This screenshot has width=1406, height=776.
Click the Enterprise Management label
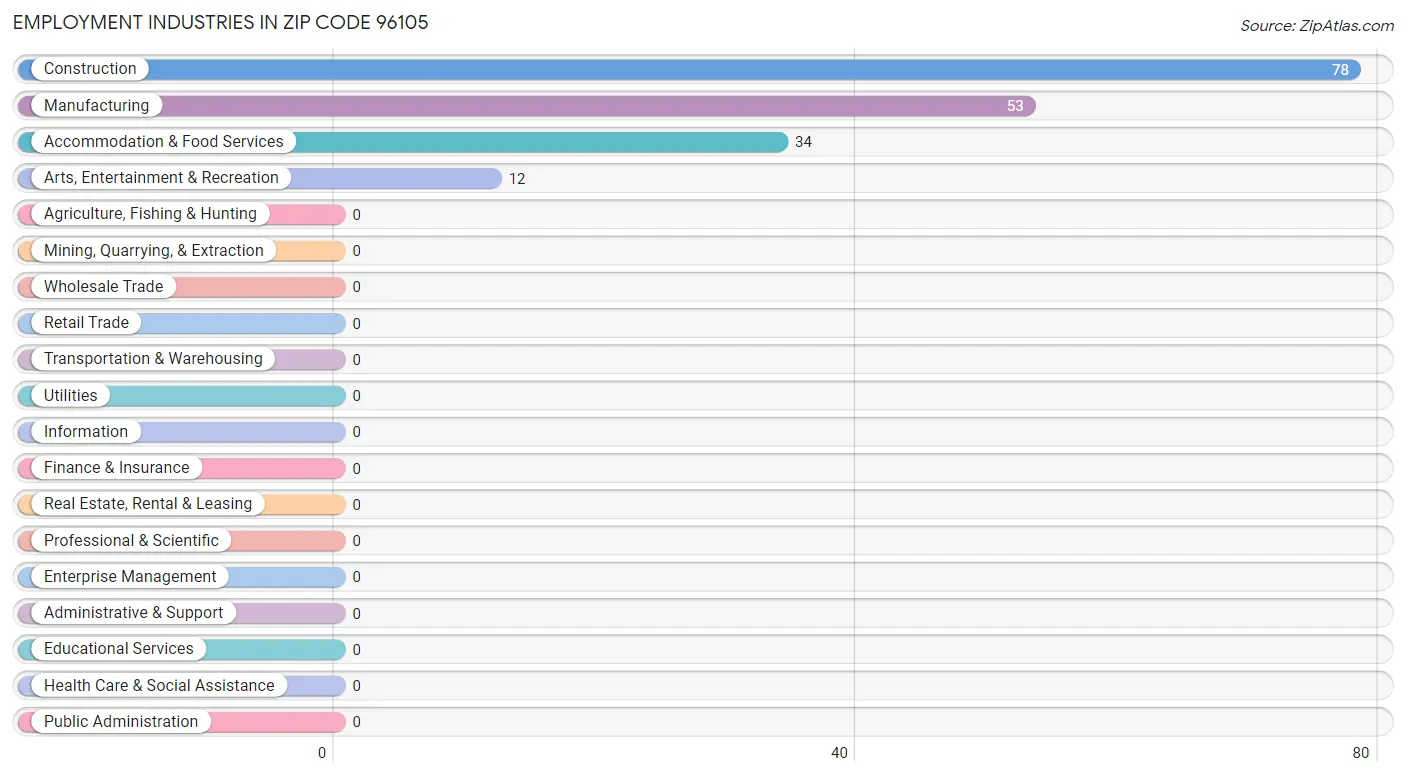pos(130,577)
